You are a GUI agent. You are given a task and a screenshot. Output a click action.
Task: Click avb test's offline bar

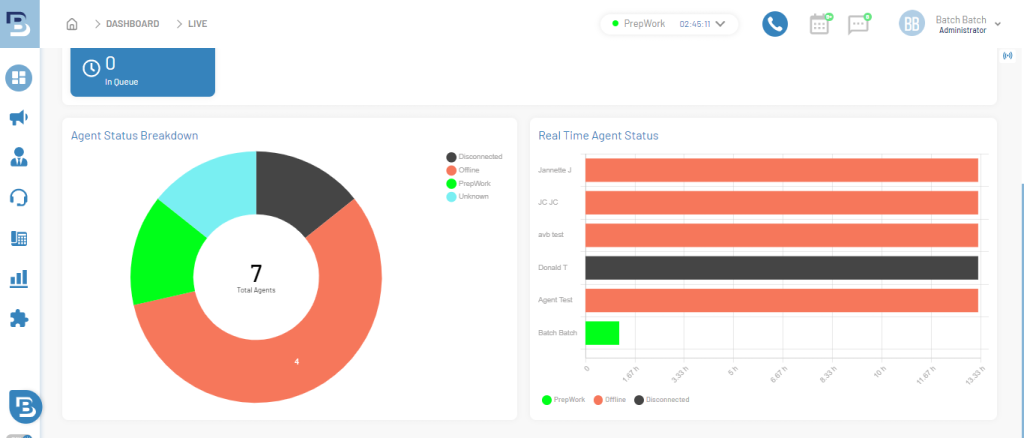coord(781,235)
